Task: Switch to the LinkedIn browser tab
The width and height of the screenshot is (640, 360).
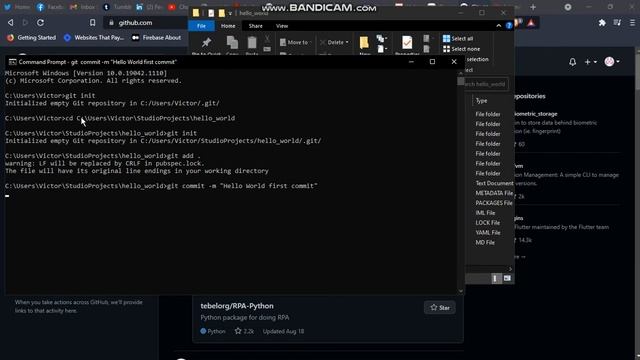Action: (148, 7)
